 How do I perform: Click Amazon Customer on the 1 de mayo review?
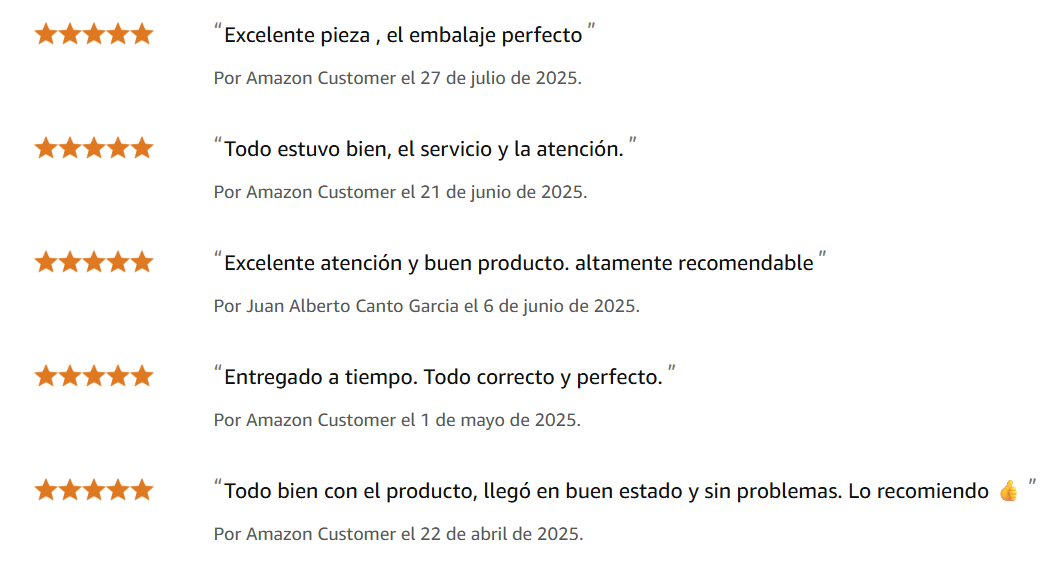[321, 420]
